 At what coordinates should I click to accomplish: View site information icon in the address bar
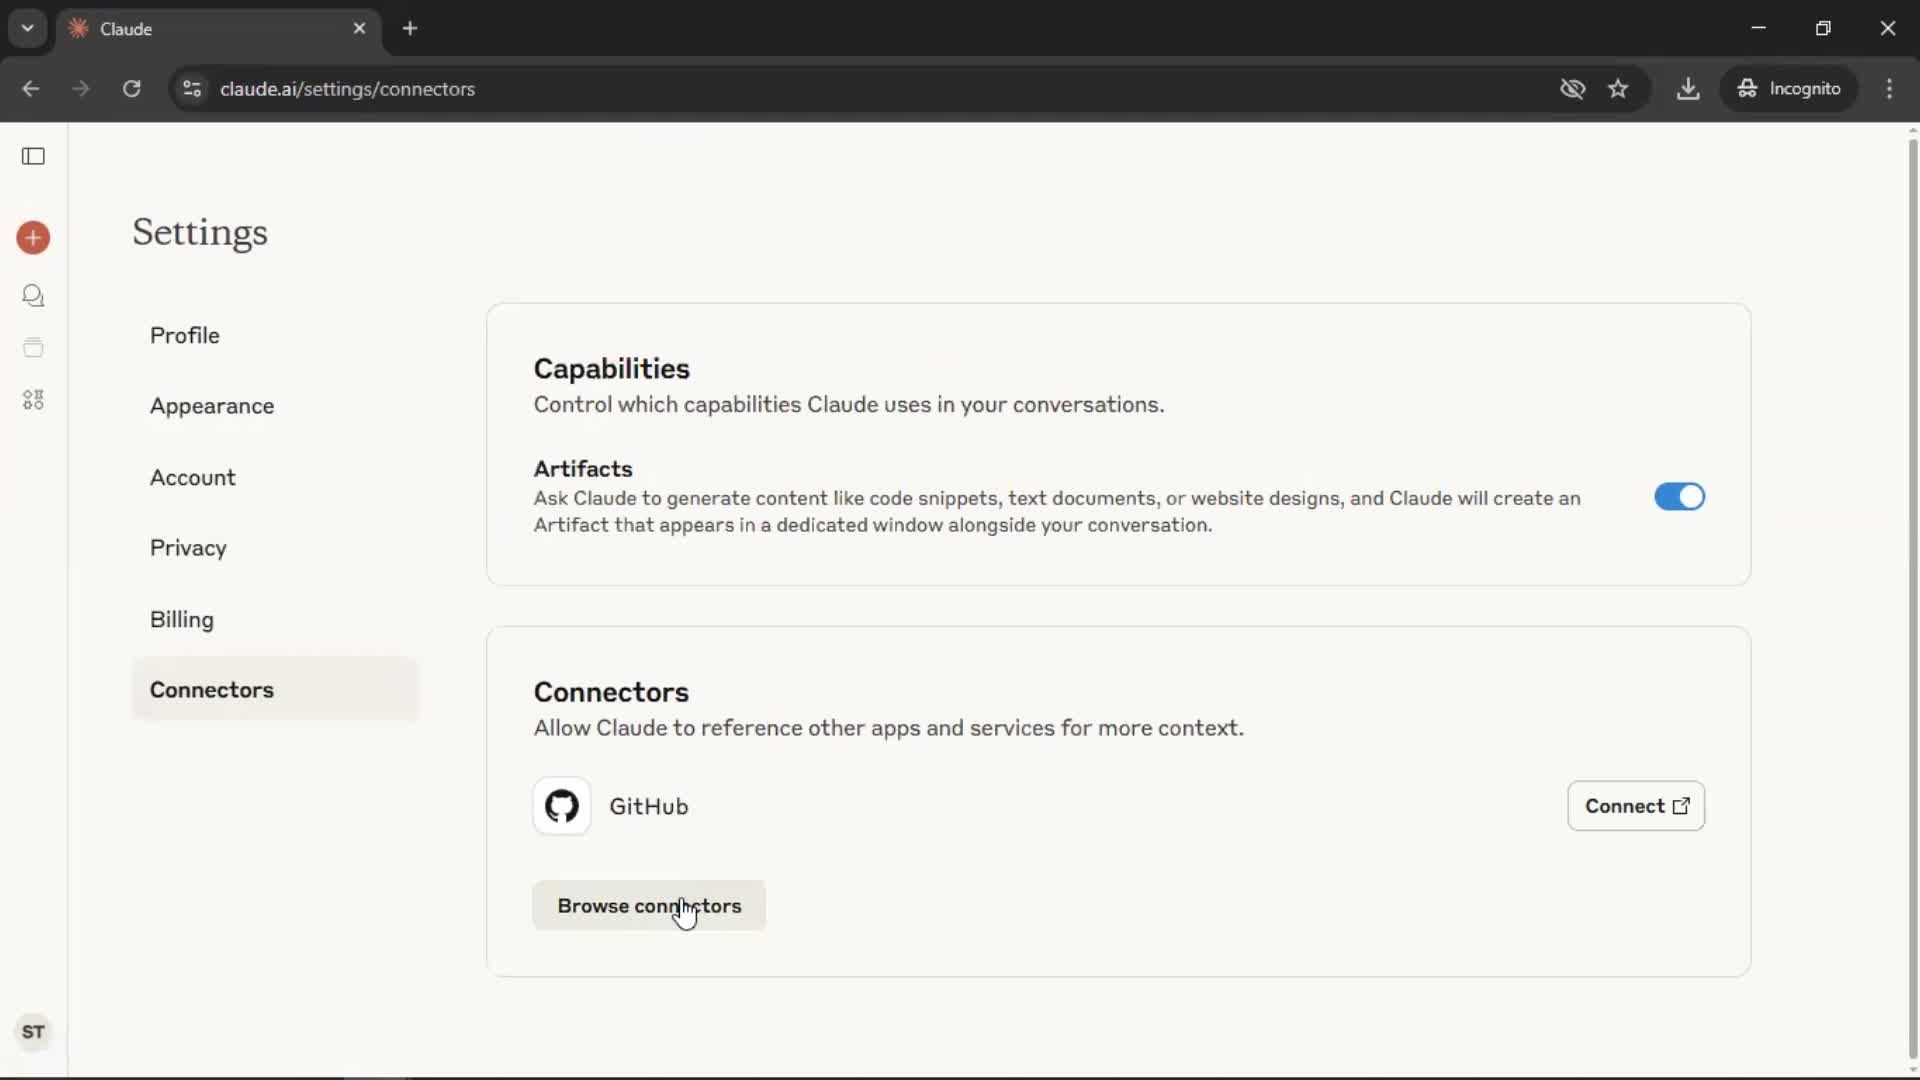(192, 89)
